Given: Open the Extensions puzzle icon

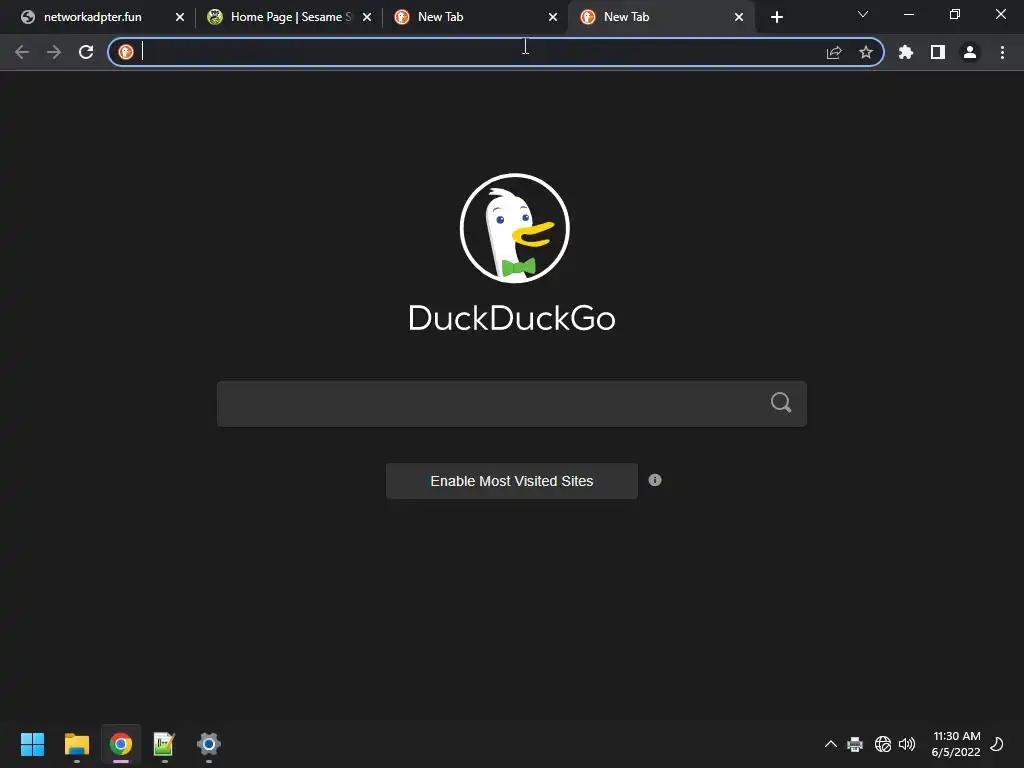Looking at the screenshot, I should point(906,52).
